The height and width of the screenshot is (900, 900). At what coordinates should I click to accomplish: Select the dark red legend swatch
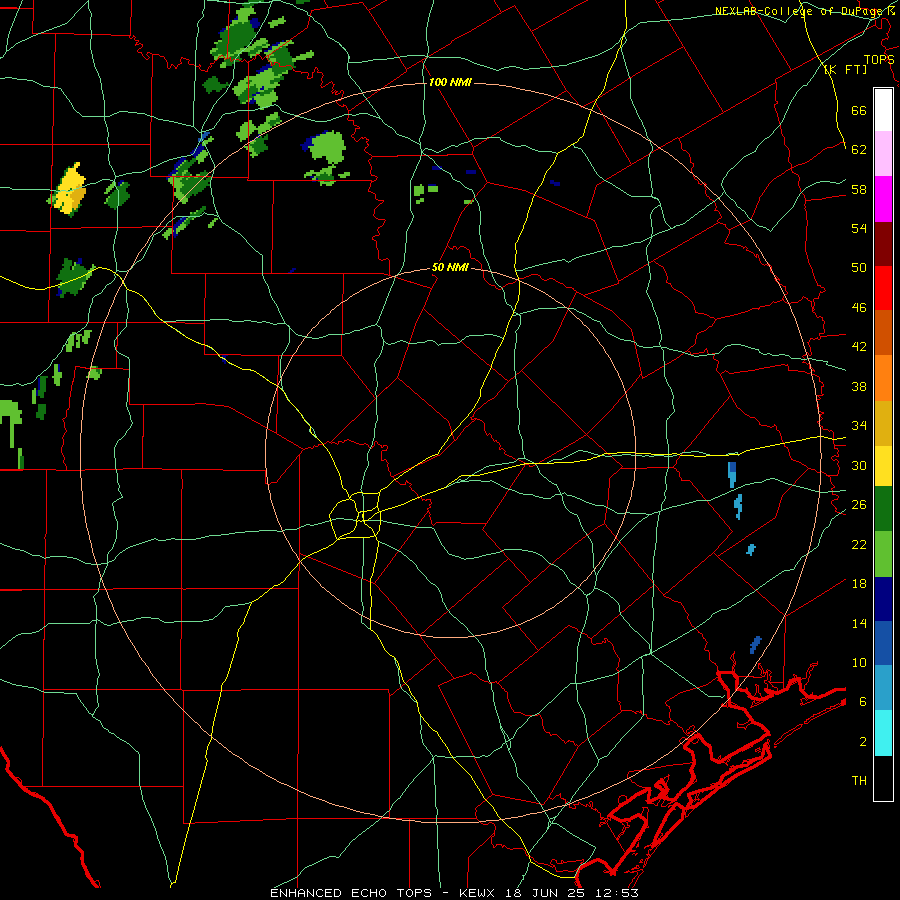point(883,245)
